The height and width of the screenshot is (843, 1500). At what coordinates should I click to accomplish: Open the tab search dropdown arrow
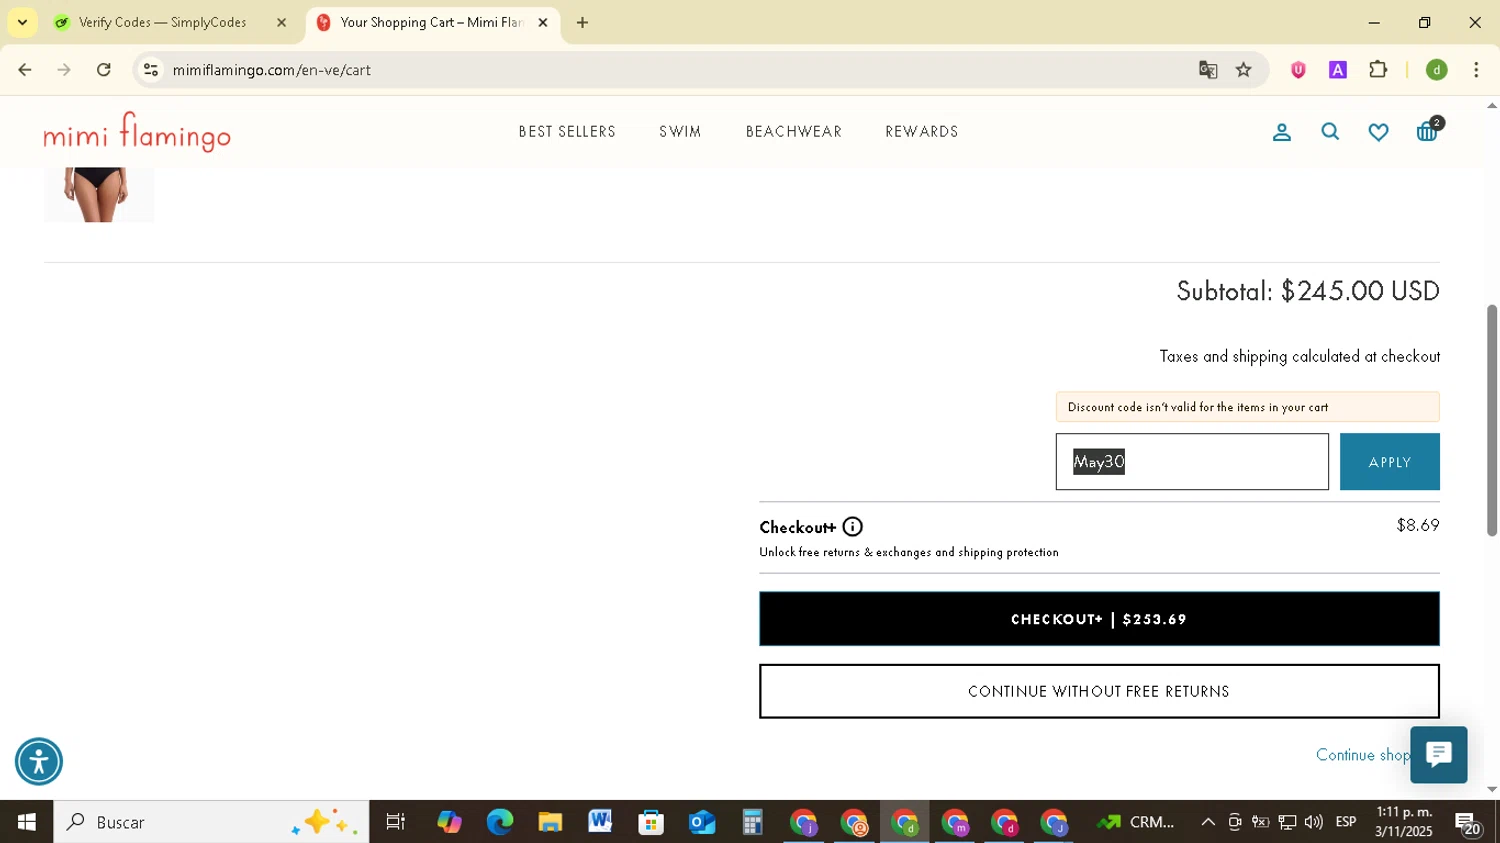[x=22, y=22]
